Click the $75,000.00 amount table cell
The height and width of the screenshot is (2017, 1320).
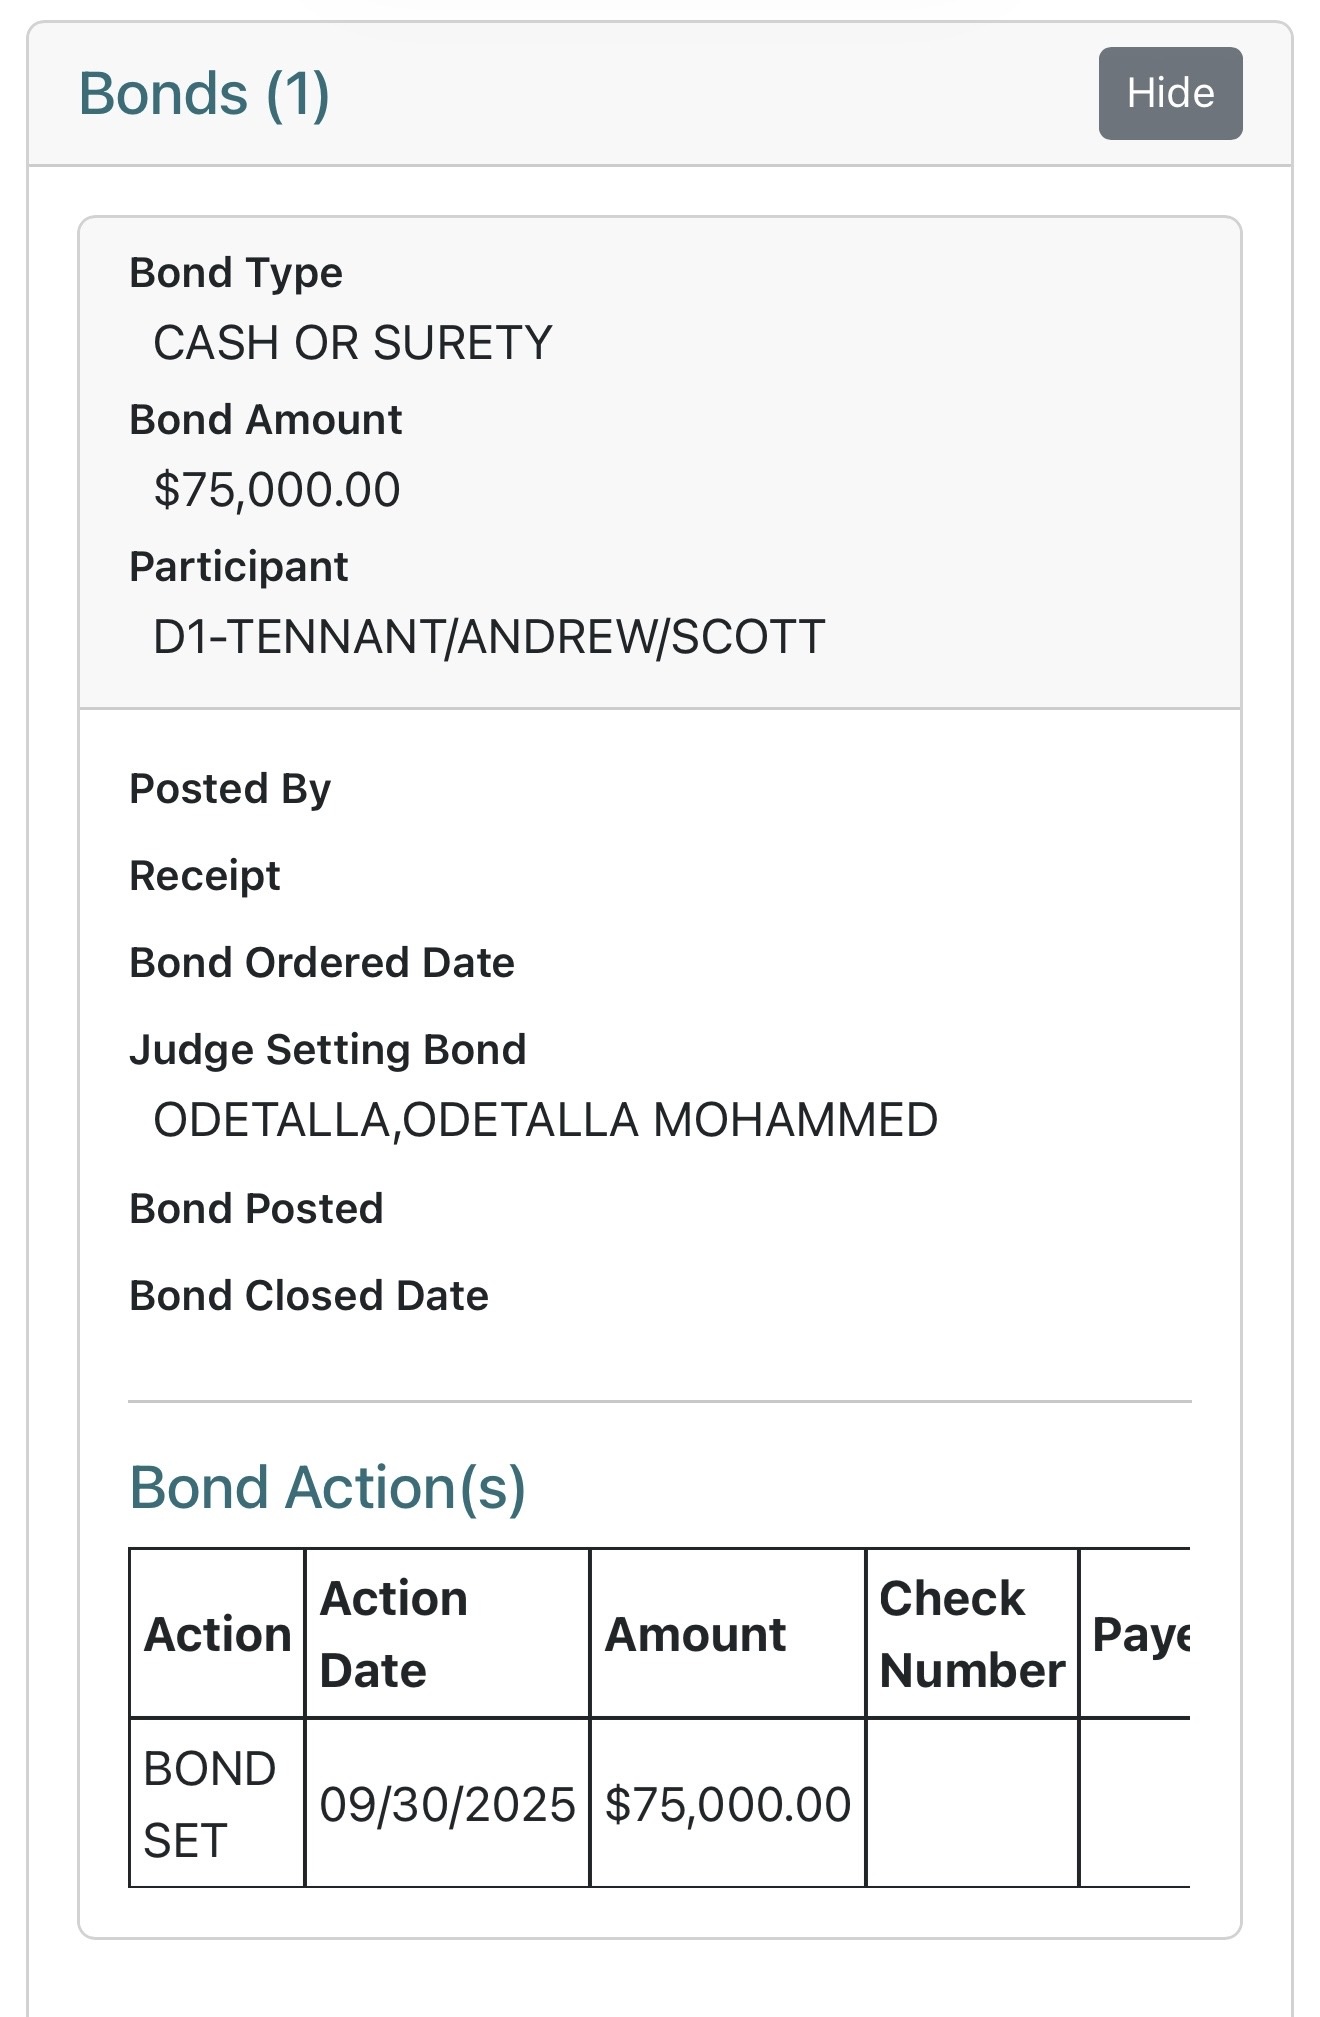tap(727, 1805)
